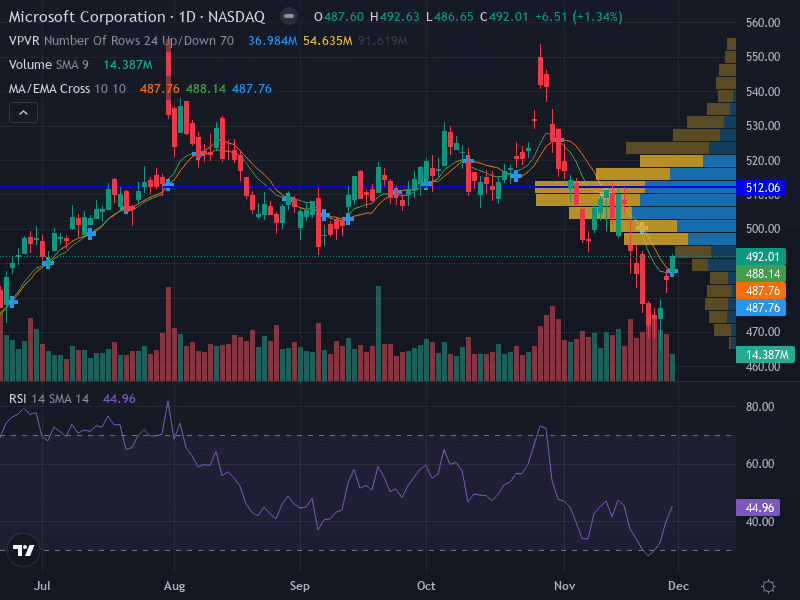Click the green 488.14 price axis label
Viewport: 800px width, 600px height.
(x=762, y=274)
